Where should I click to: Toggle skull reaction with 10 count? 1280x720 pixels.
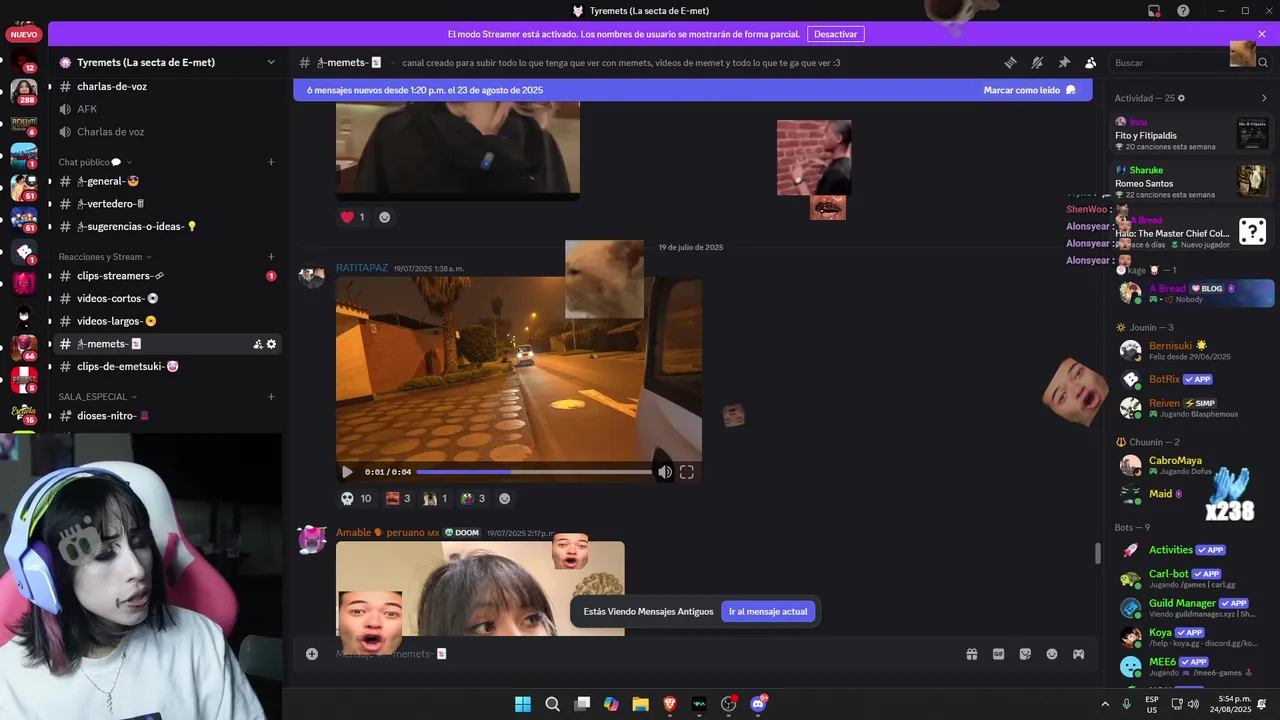pyautogui.click(x=356, y=498)
